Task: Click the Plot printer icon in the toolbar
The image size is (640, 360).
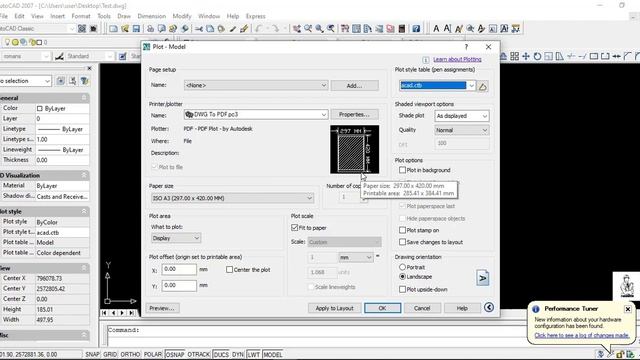Action: click(150, 29)
